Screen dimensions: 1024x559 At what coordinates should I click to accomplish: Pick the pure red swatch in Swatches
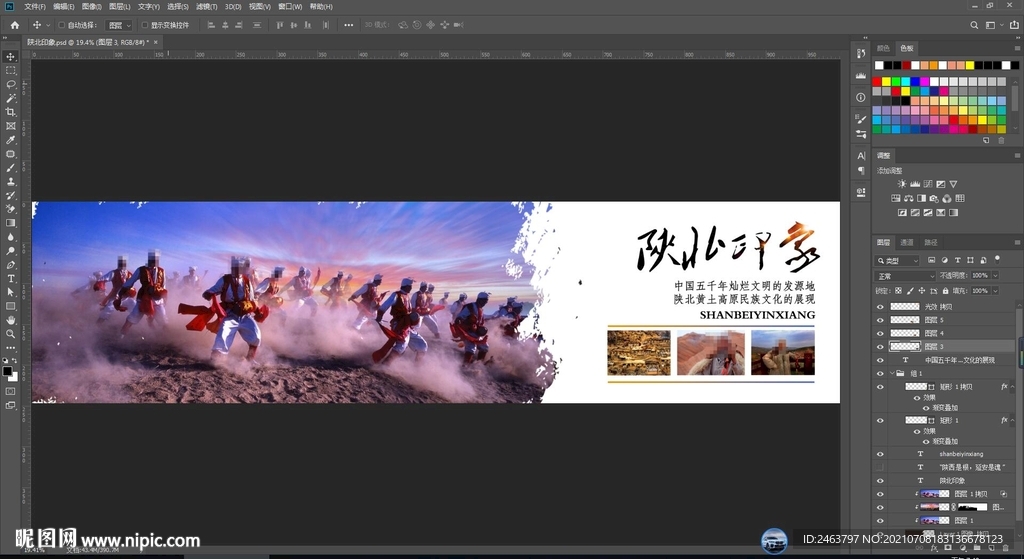pyautogui.click(x=877, y=82)
